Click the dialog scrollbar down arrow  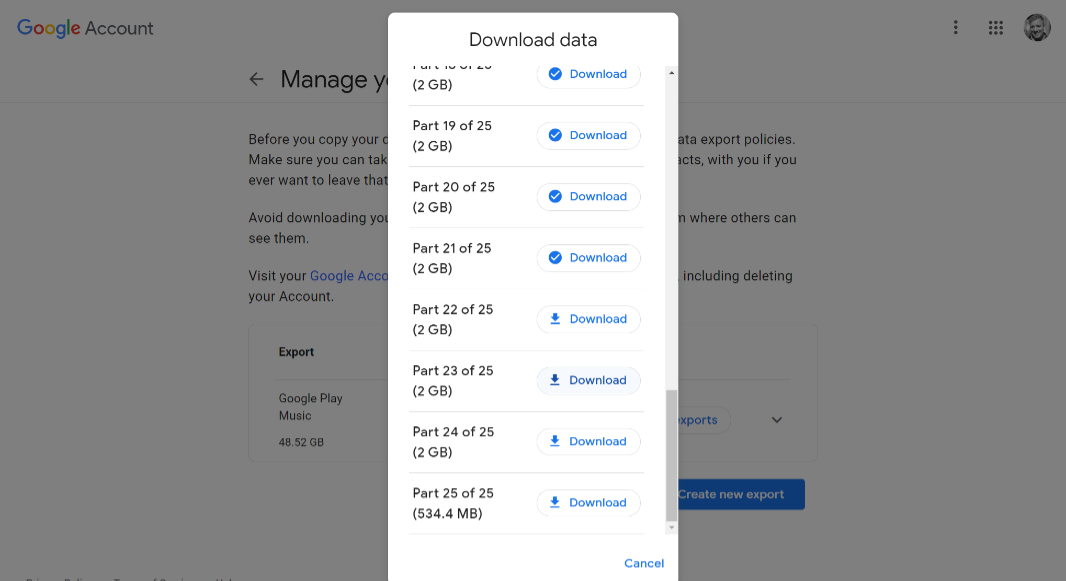[672, 527]
